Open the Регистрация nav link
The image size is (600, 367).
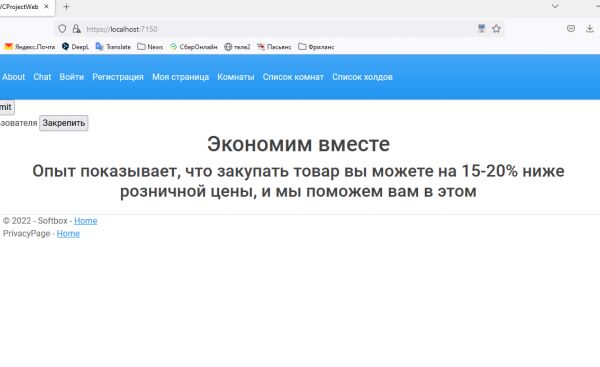coord(118,77)
